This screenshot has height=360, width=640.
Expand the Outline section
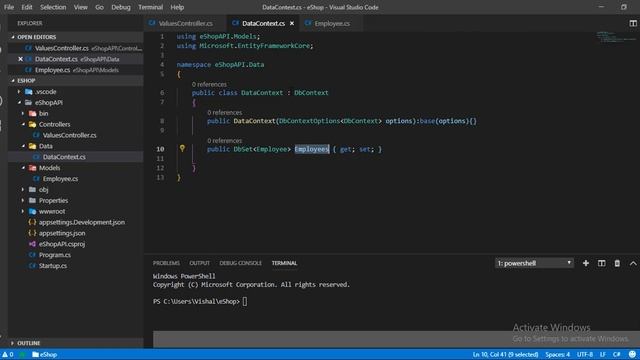12,343
